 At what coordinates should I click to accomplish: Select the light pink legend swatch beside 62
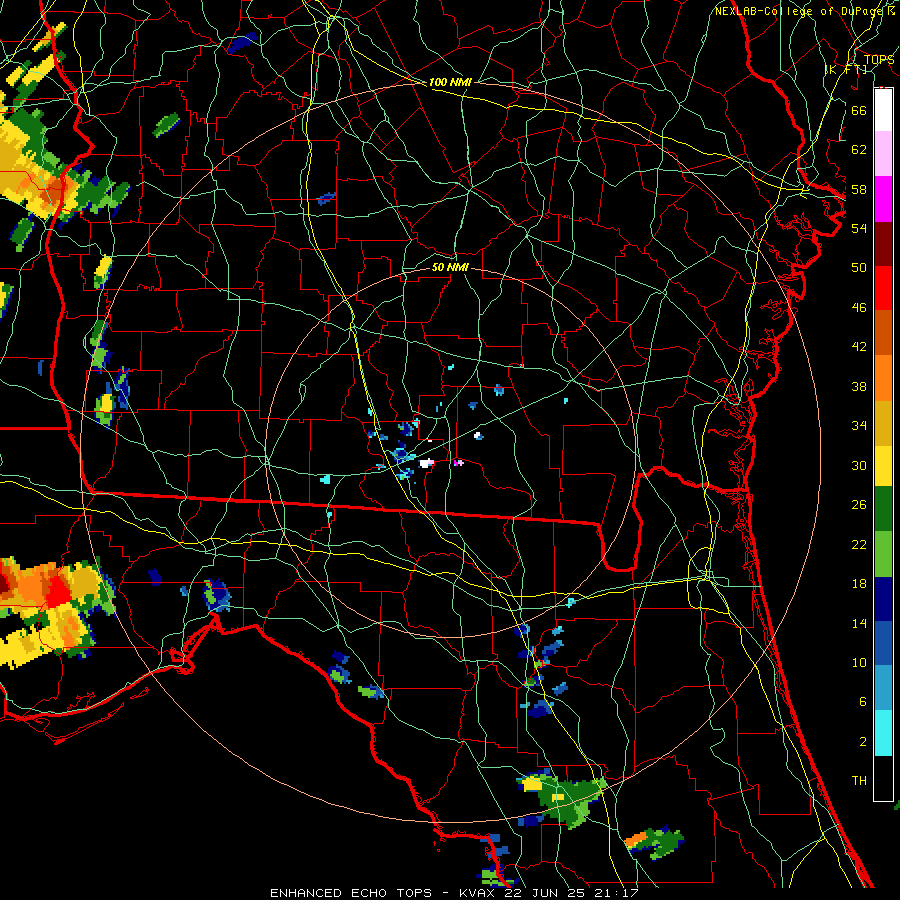pyautogui.click(x=883, y=153)
